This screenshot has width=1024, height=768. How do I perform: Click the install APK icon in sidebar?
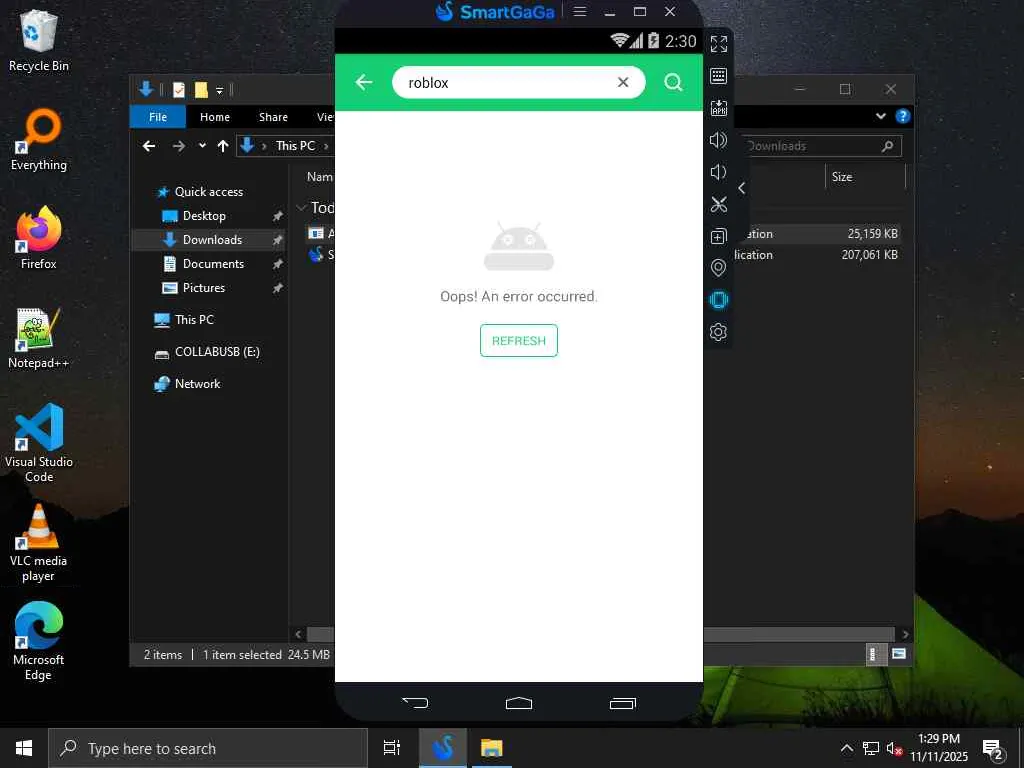718,108
